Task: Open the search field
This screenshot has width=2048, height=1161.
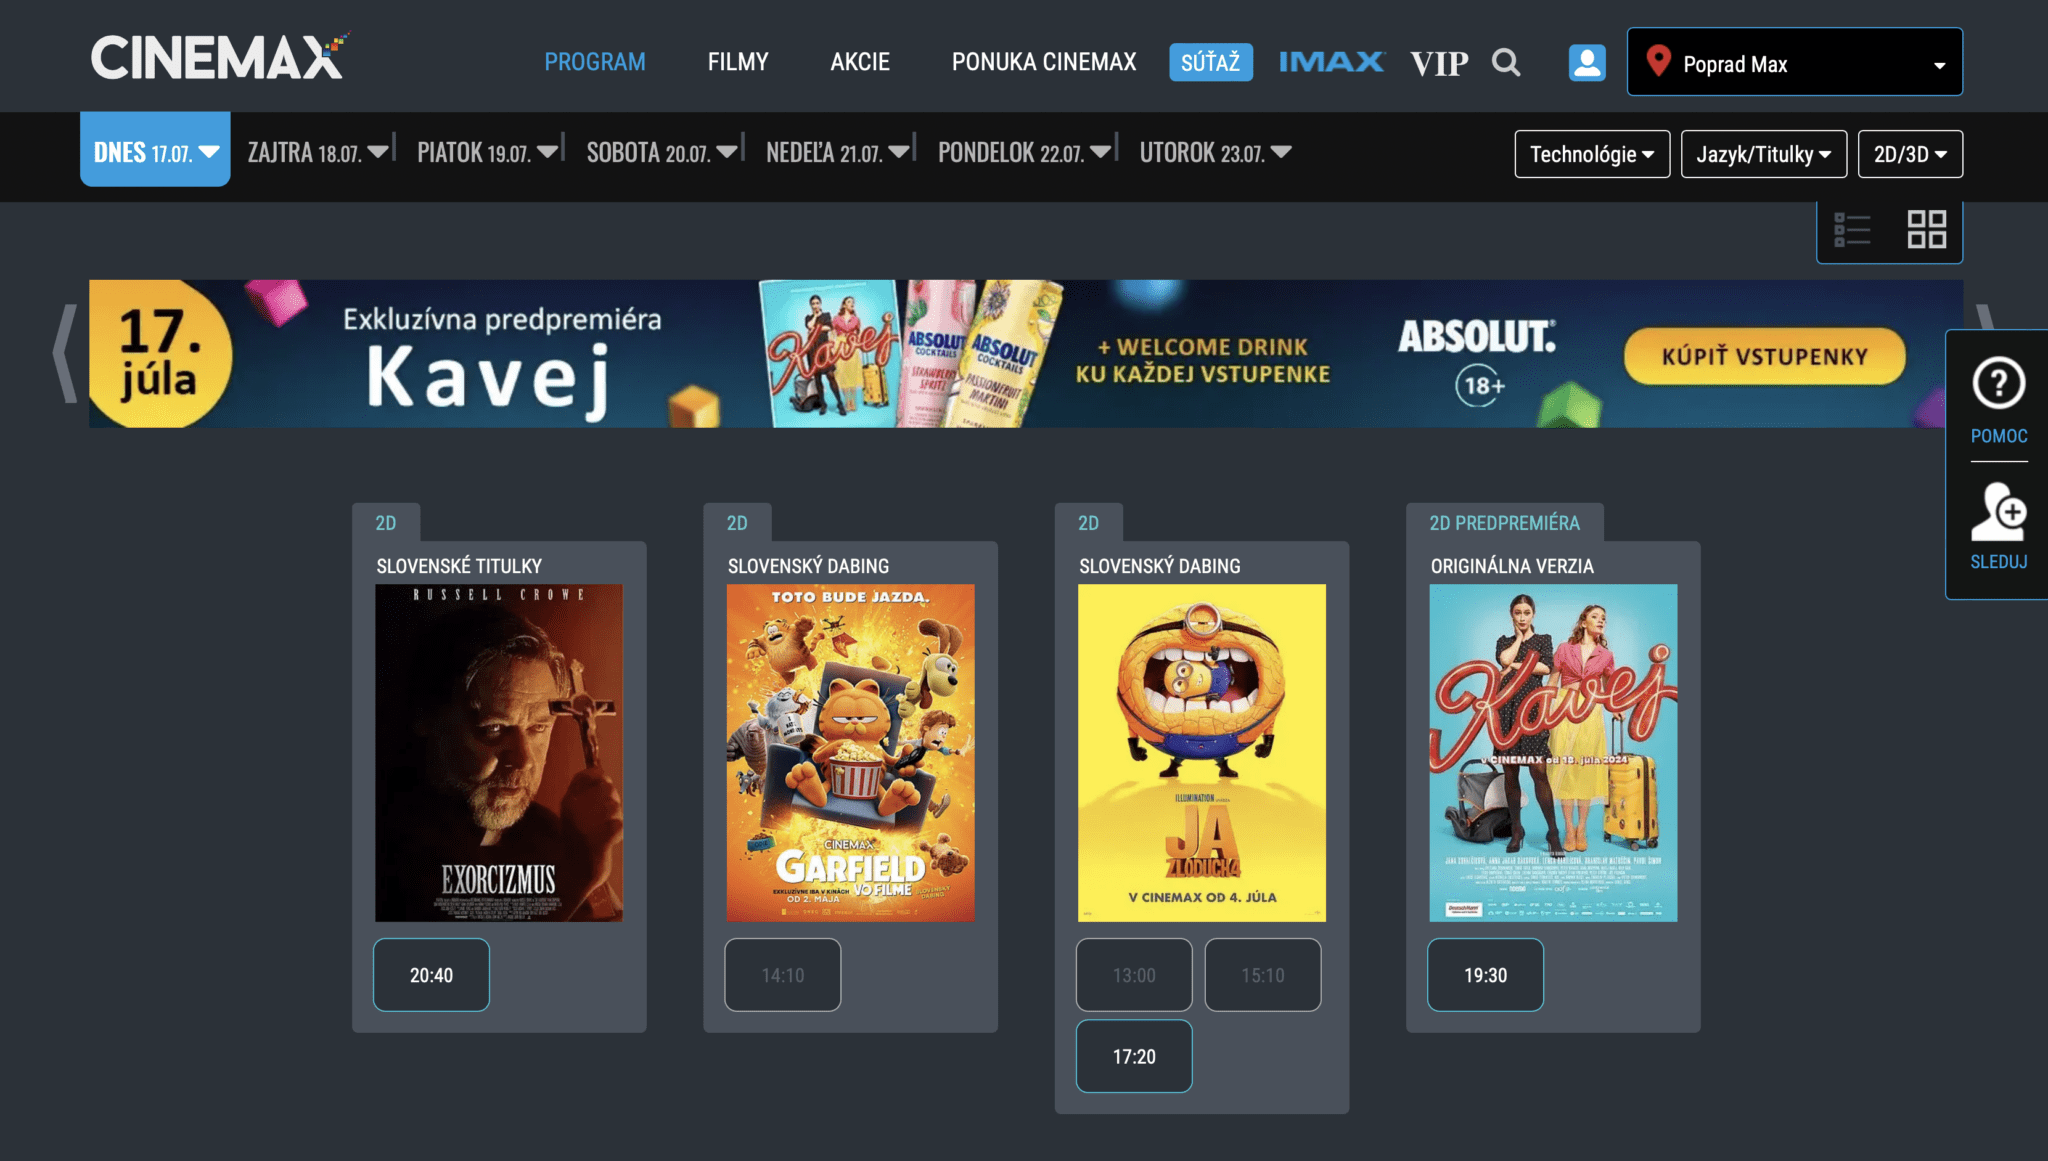Action: pos(1506,62)
